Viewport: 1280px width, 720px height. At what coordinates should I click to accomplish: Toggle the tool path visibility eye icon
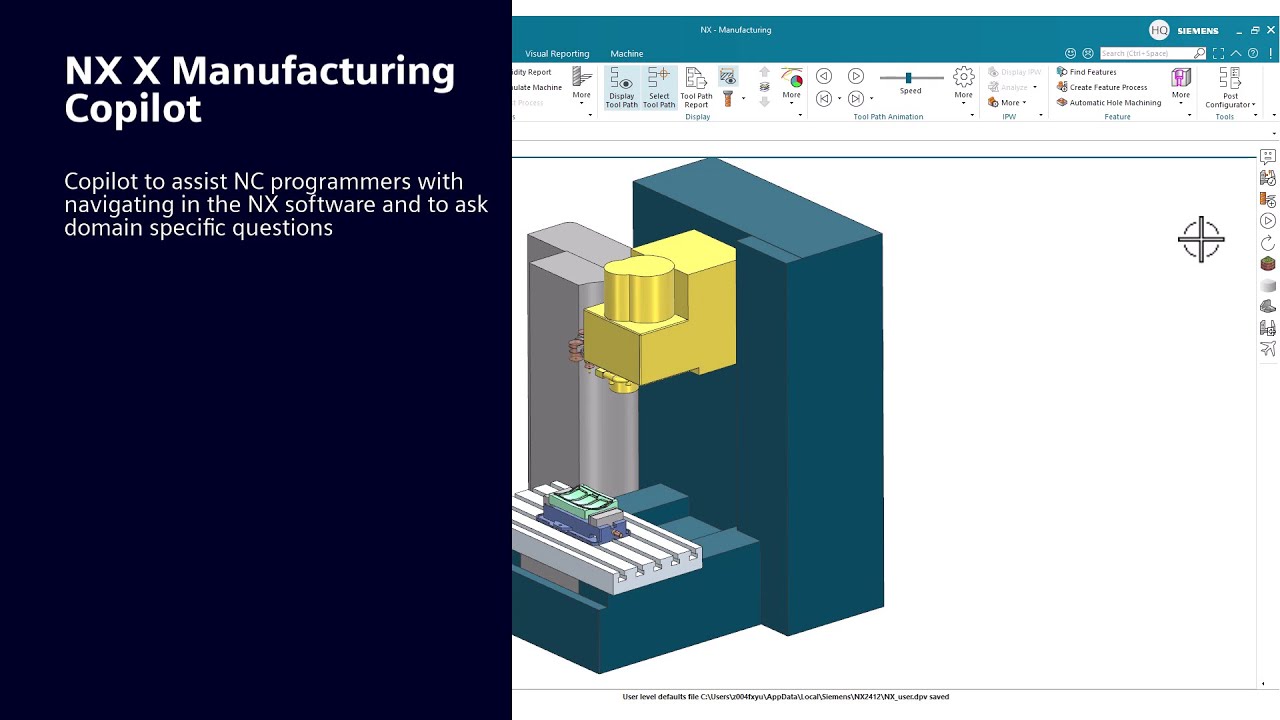728,77
